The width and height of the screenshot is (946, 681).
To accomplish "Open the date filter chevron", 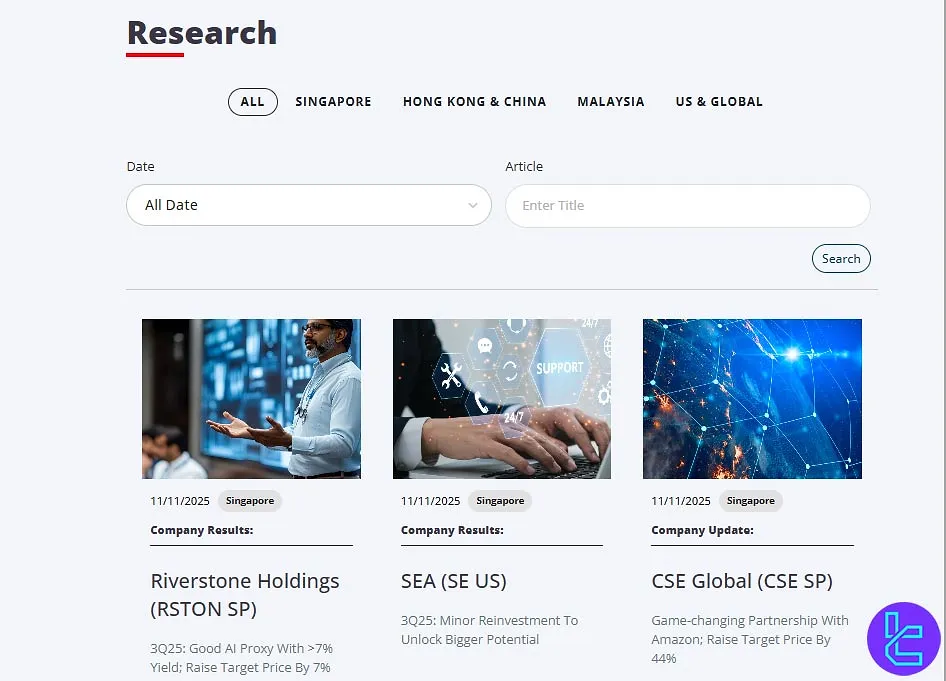I will click(473, 205).
